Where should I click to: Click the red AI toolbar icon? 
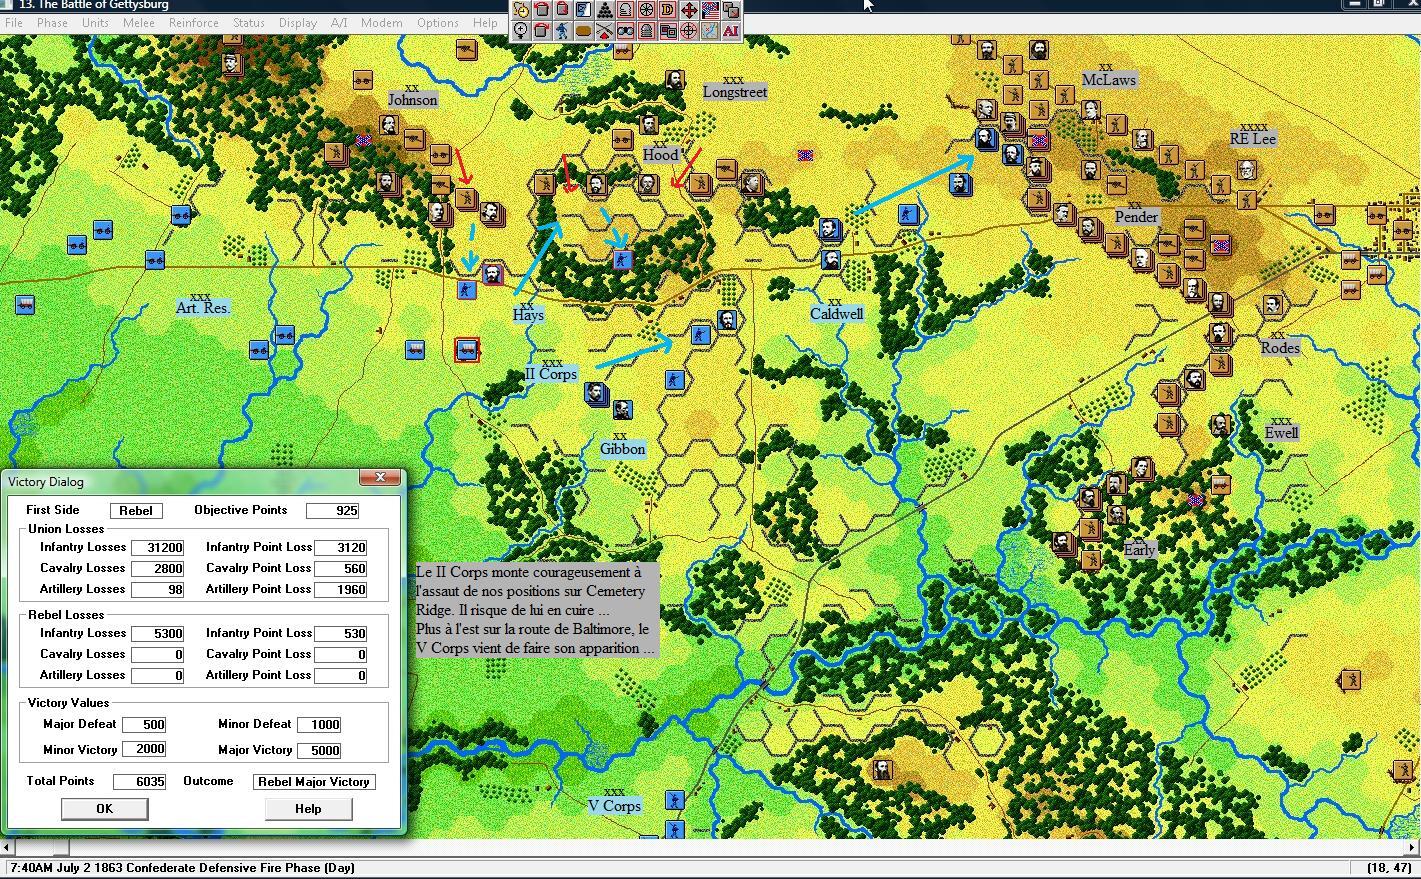[731, 30]
